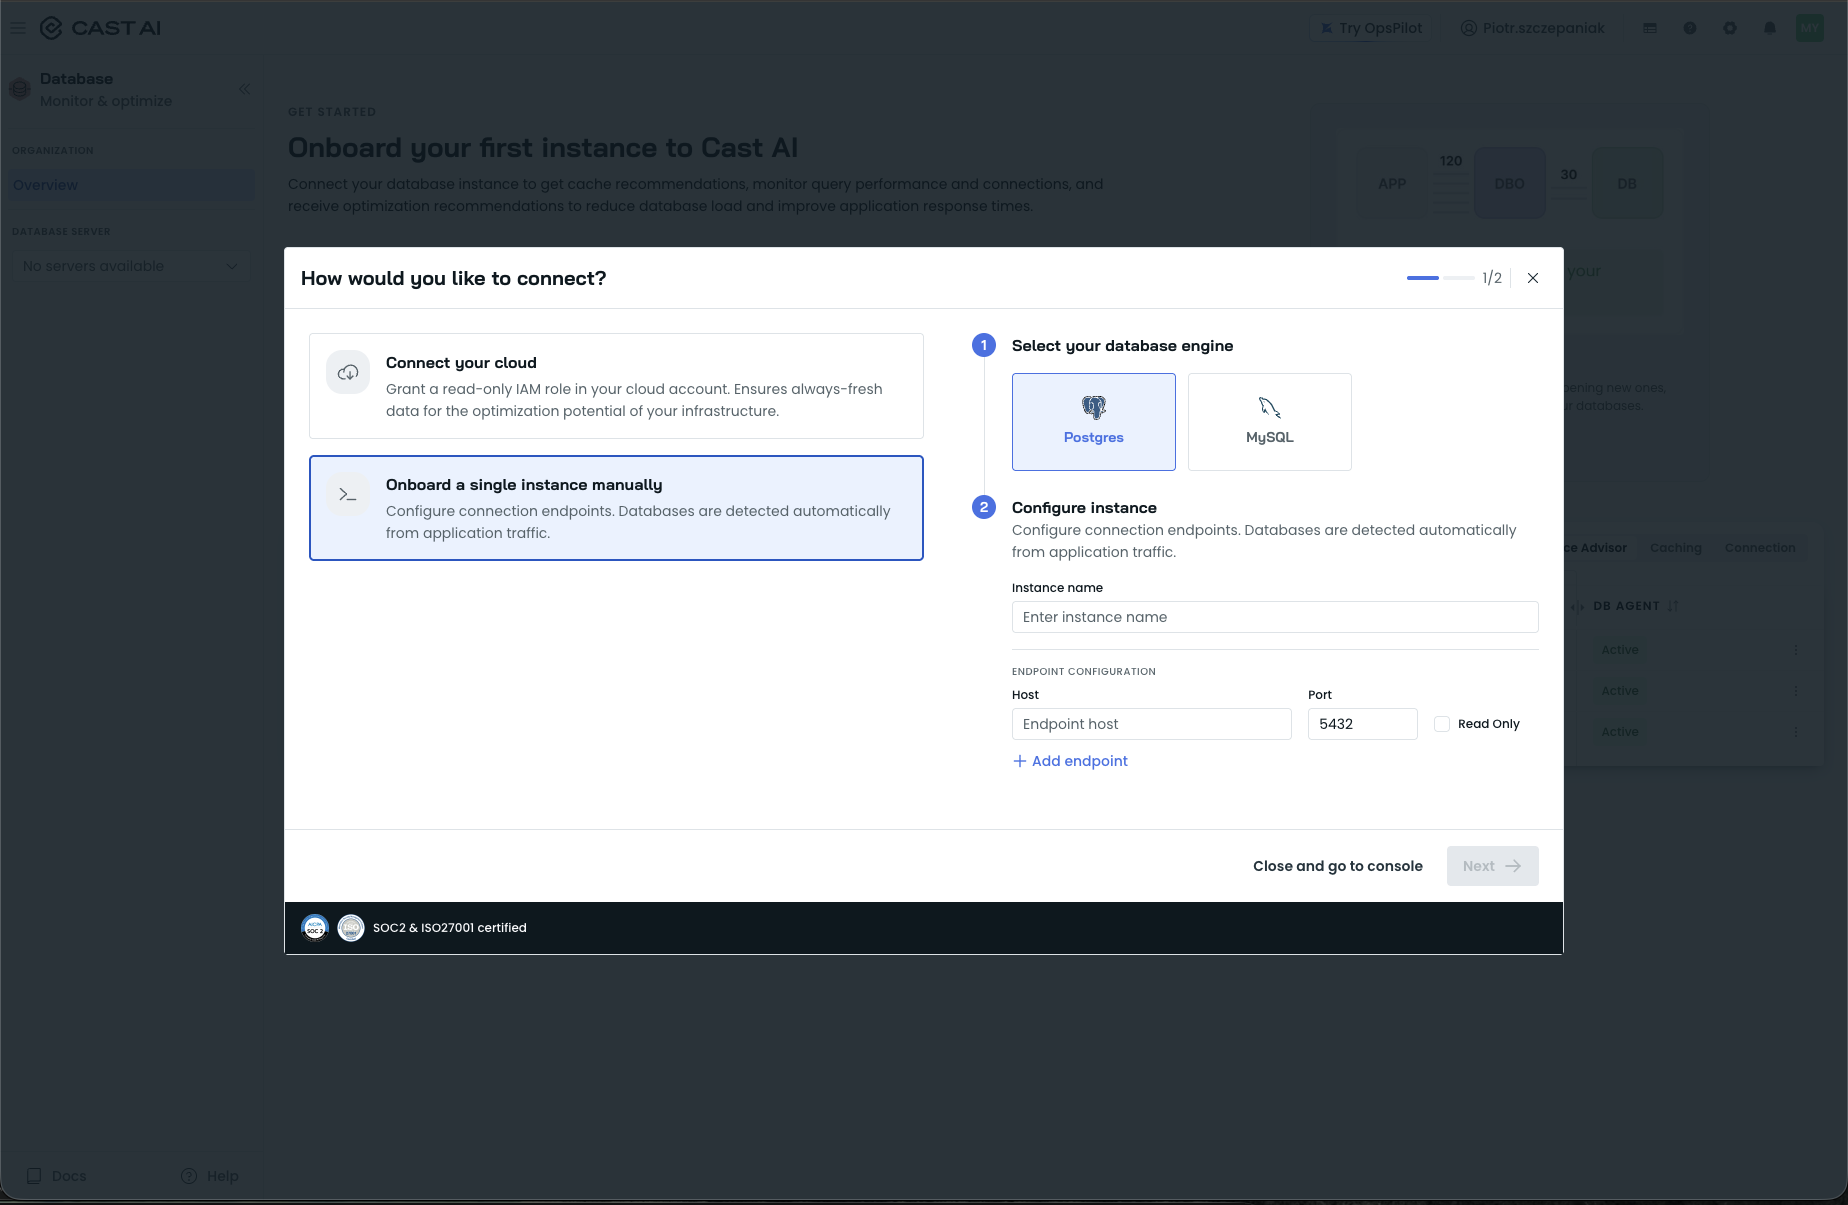Close the connect dialog with X
Viewport: 1848px width, 1205px height.
pos(1533,278)
